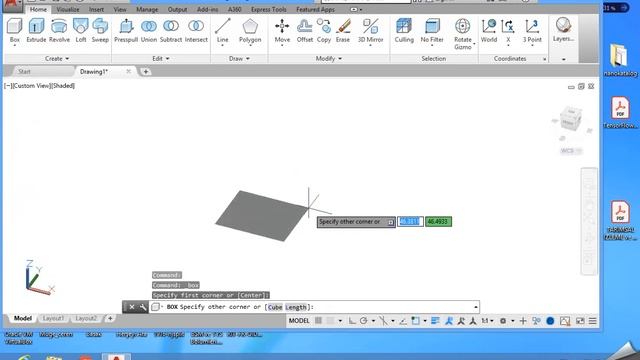Click the Cube option in command line

(275, 307)
